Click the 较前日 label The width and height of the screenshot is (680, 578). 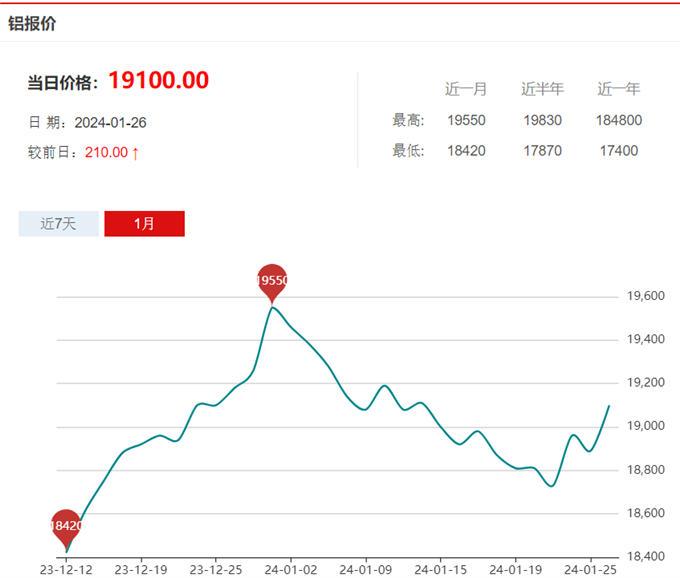[52, 152]
